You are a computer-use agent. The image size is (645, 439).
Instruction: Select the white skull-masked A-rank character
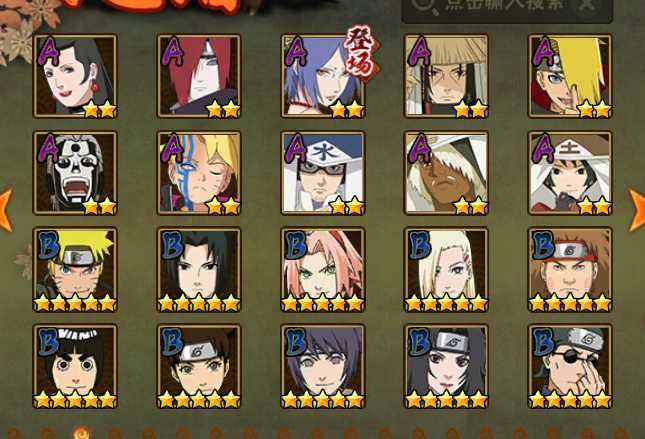75,173
